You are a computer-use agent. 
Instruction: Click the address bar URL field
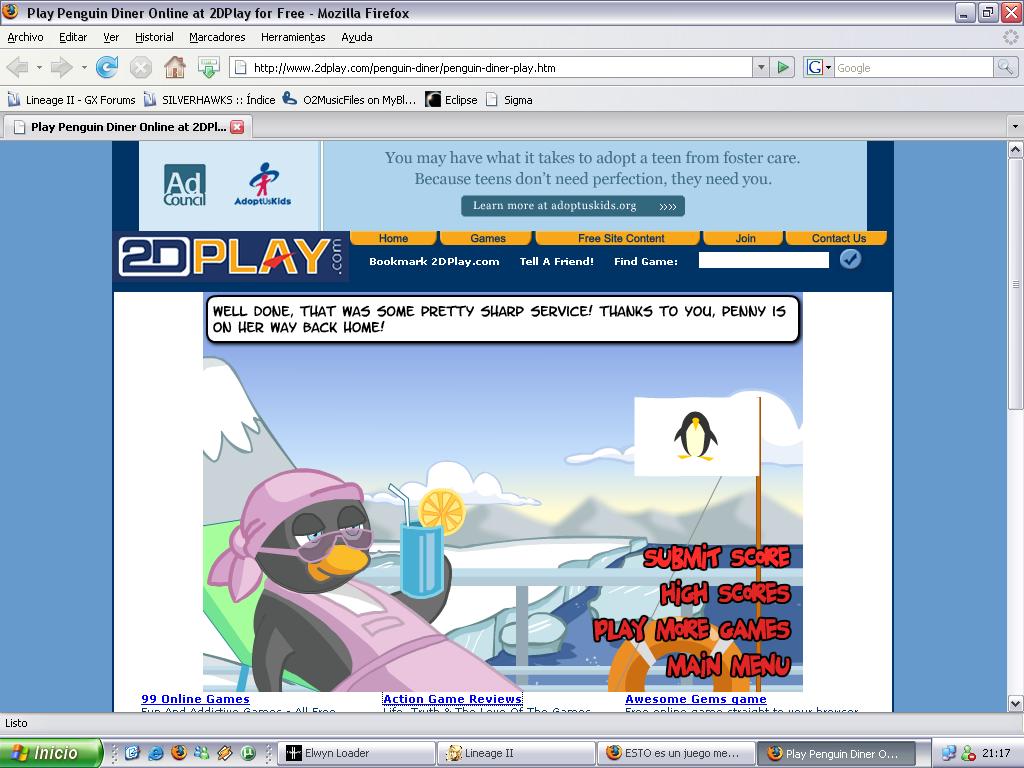493,67
